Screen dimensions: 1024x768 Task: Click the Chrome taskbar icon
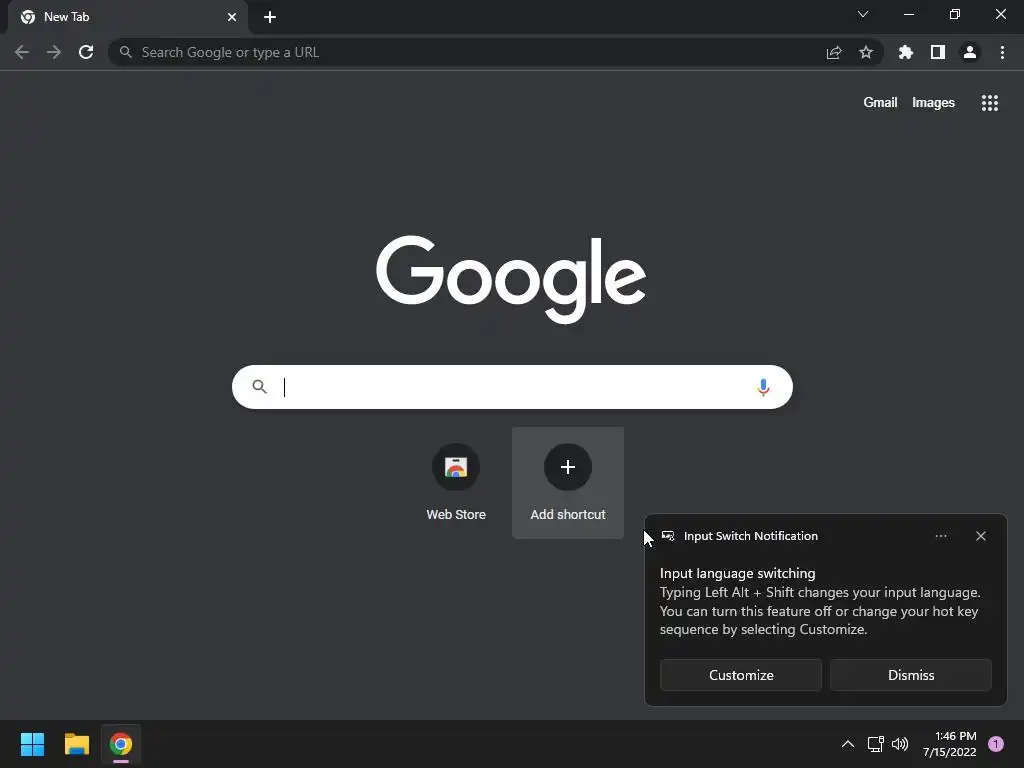(x=121, y=744)
